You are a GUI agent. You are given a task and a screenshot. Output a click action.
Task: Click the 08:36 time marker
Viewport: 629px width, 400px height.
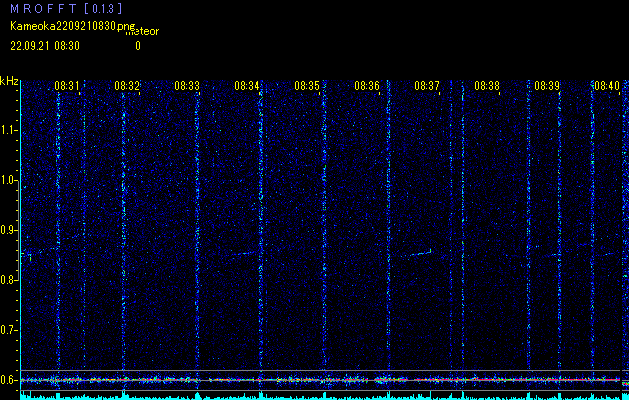pos(367,86)
